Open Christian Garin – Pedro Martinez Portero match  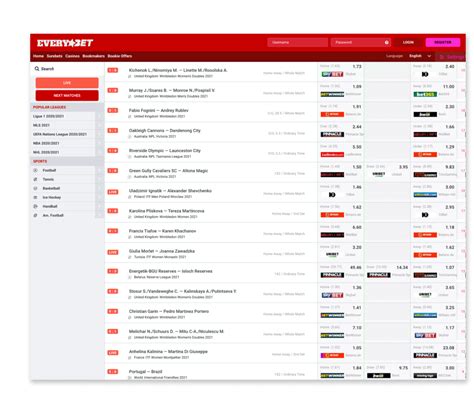point(169,311)
